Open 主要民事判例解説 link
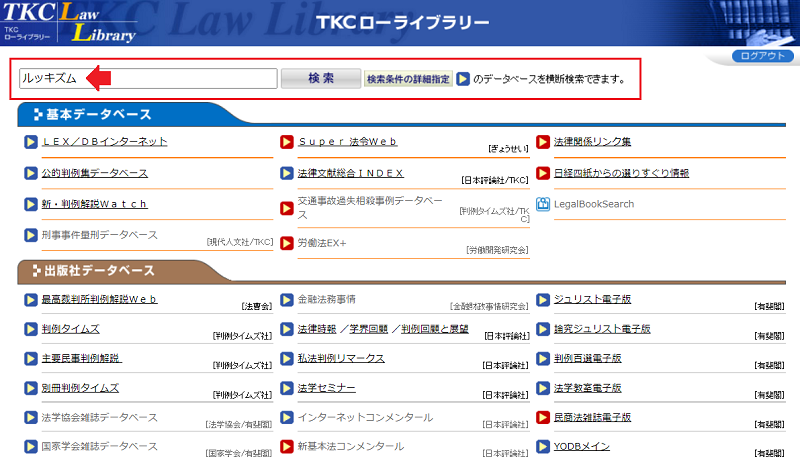This screenshot has height=457, width=800. (x=82, y=358)
